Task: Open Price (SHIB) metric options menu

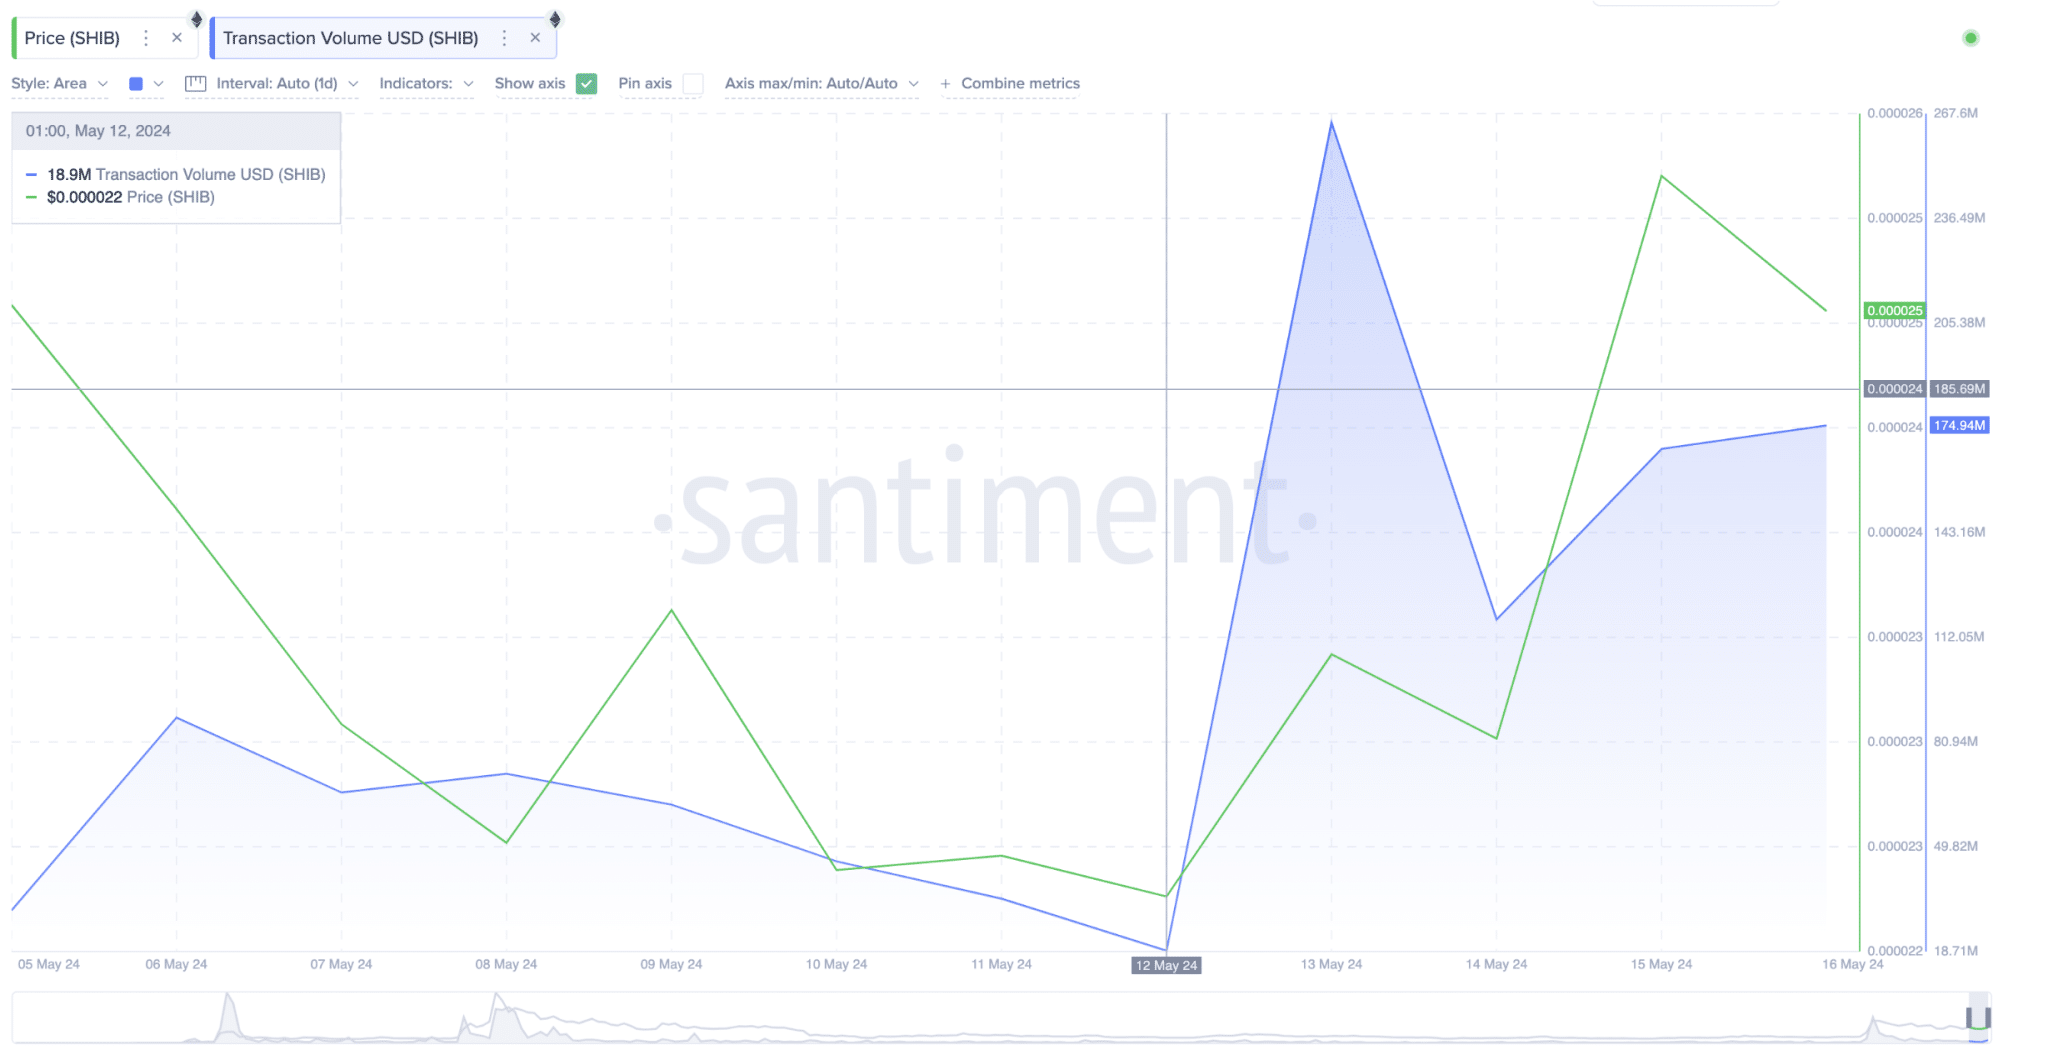Action: [146, 38]
